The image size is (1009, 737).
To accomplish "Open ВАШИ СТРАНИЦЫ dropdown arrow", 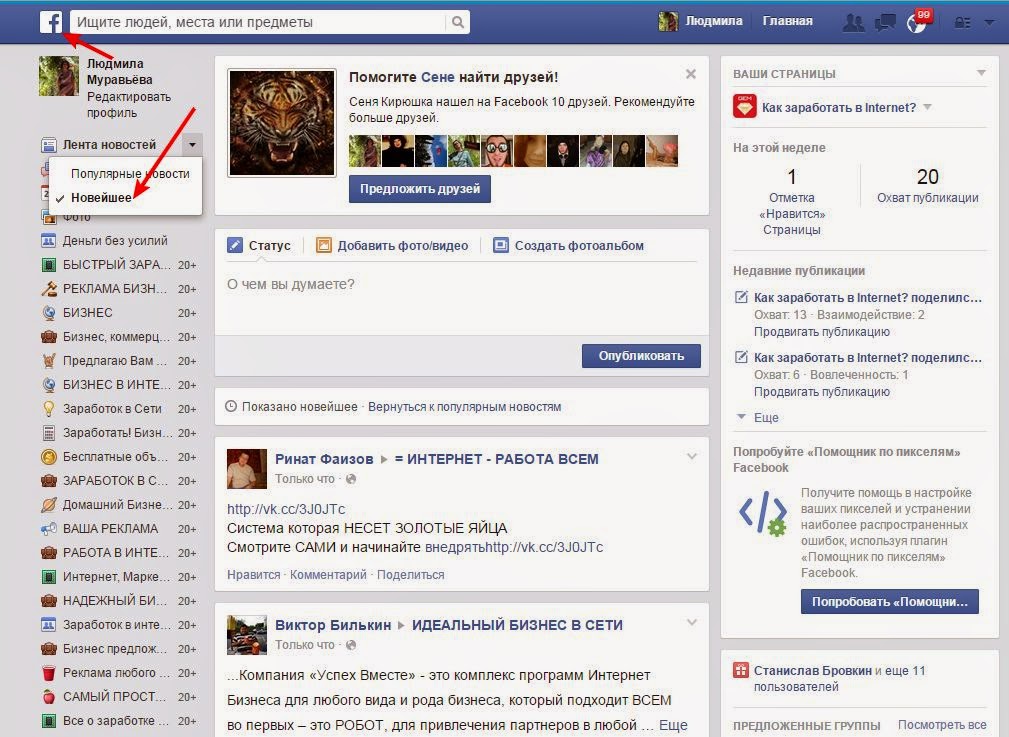I will [x=981, y=73].
